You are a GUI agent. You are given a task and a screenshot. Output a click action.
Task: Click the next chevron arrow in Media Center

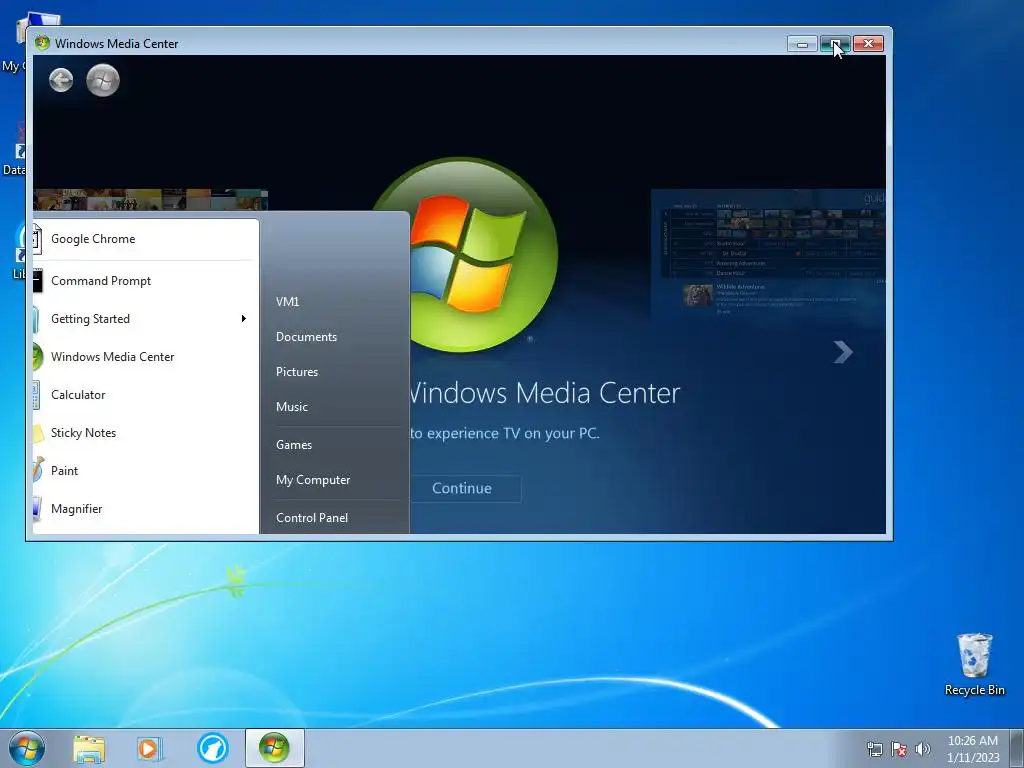click(843, 352)
